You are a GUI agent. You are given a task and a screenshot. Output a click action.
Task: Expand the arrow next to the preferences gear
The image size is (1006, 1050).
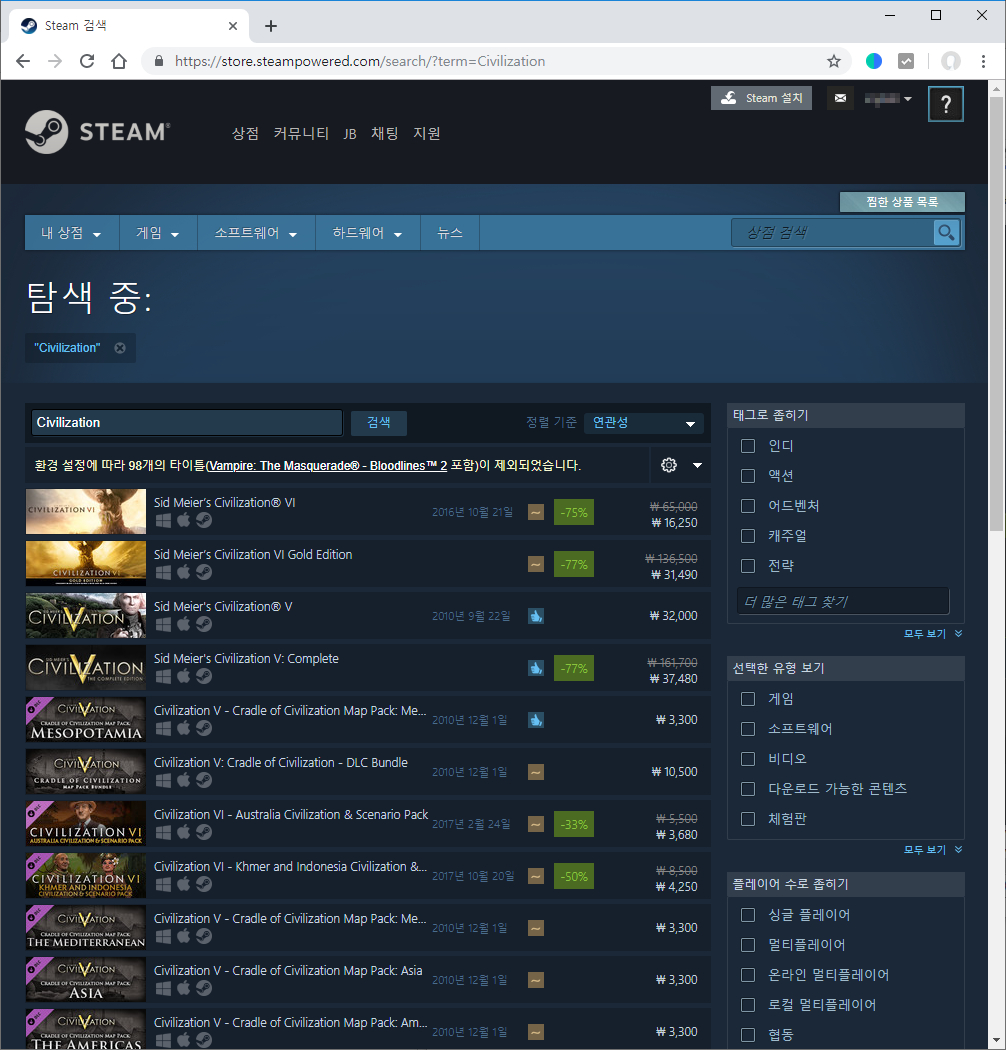coord(697,465)
